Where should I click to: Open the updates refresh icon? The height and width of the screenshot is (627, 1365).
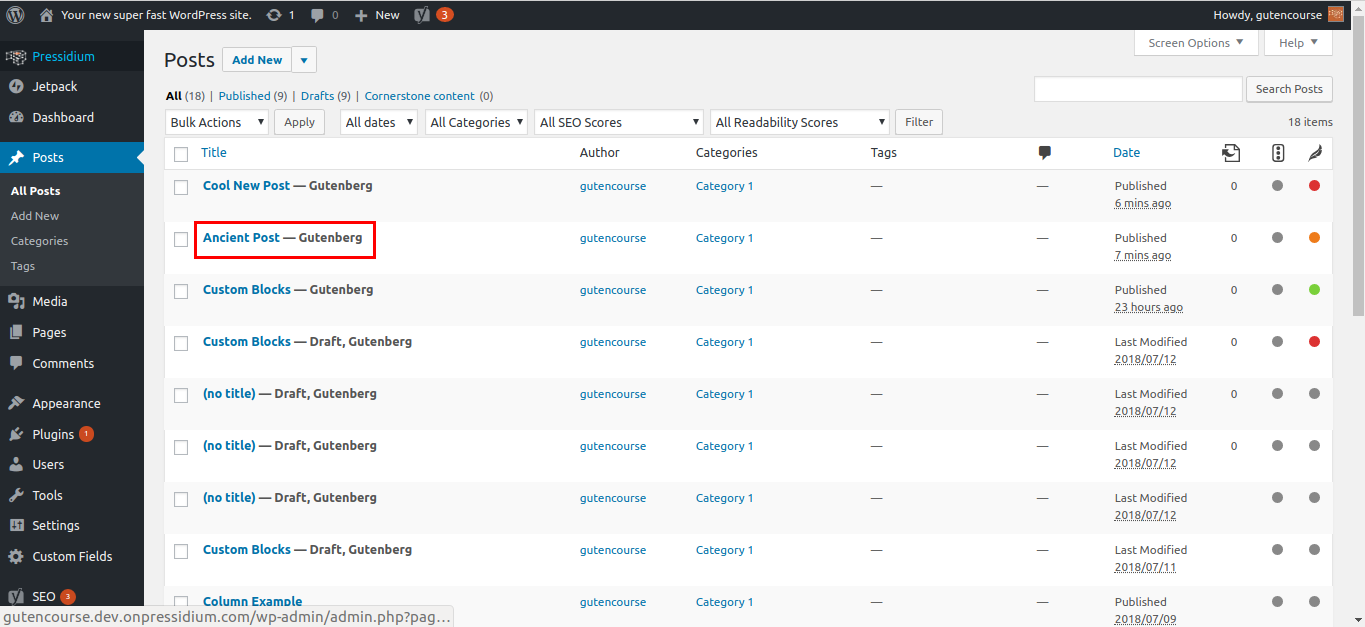point(274,15)
